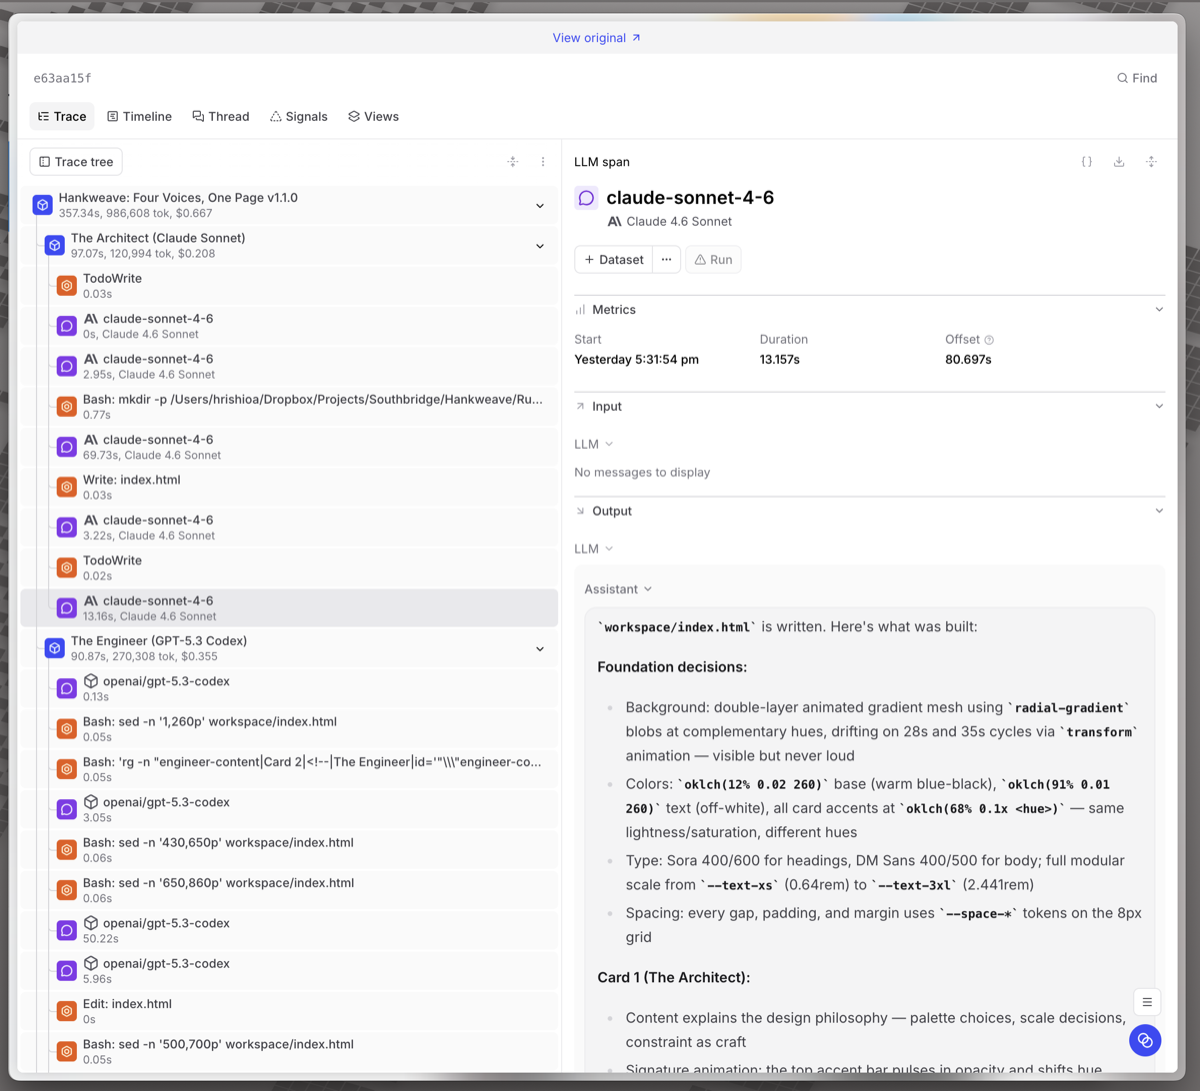Click the tool icon on Bash: mkdir row
1200x1091 pixels.
tap(67, 406)
